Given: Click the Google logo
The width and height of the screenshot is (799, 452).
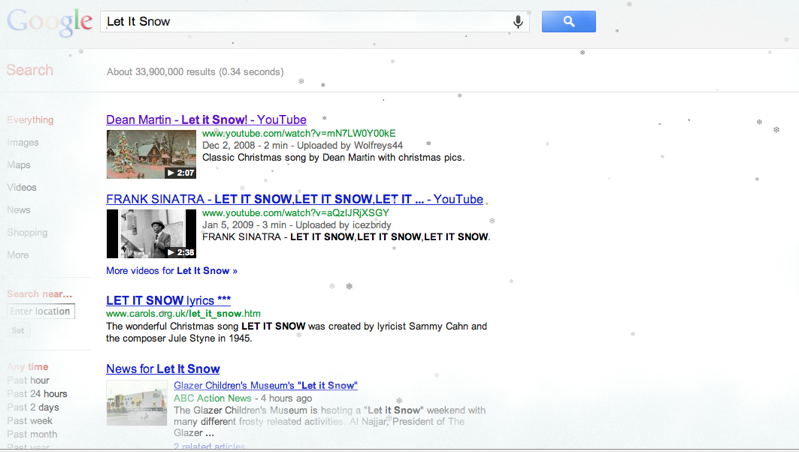Looking at the screenshot, I should (x=49, y=22).
